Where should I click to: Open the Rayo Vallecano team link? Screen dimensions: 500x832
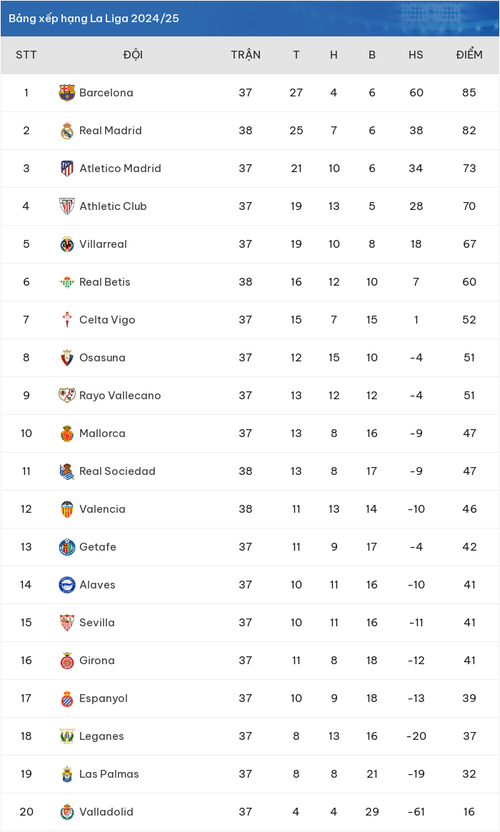tap(120, 396)
